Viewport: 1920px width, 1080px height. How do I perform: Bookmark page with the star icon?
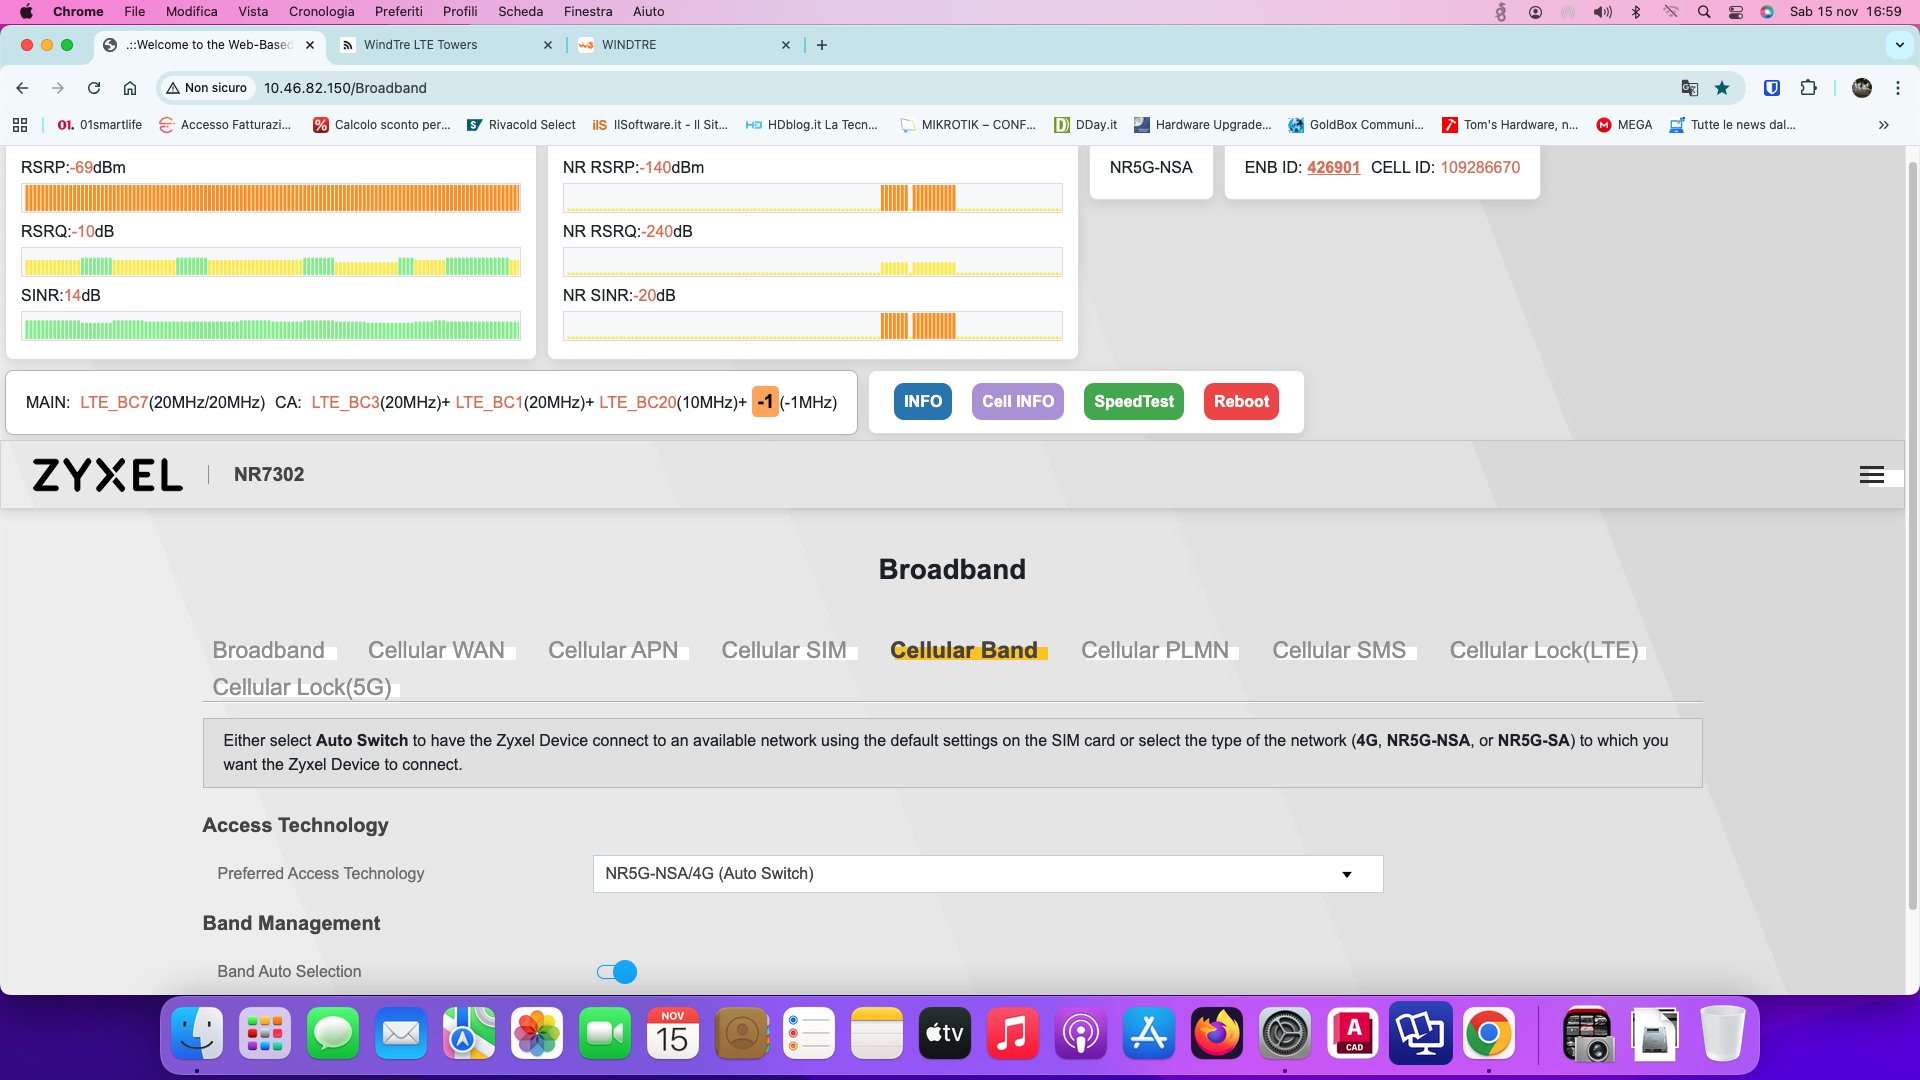pos(1722,88)
